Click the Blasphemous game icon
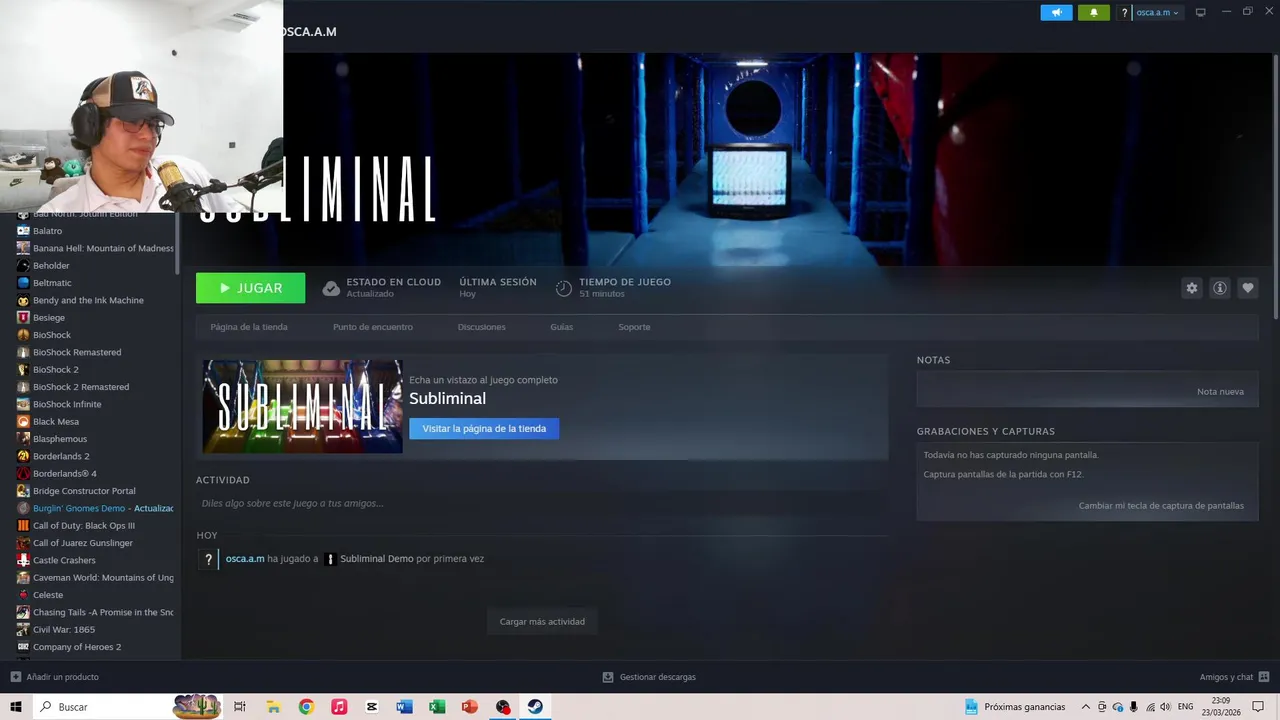The image size is (1280, 720). click(x=23, y=439)
